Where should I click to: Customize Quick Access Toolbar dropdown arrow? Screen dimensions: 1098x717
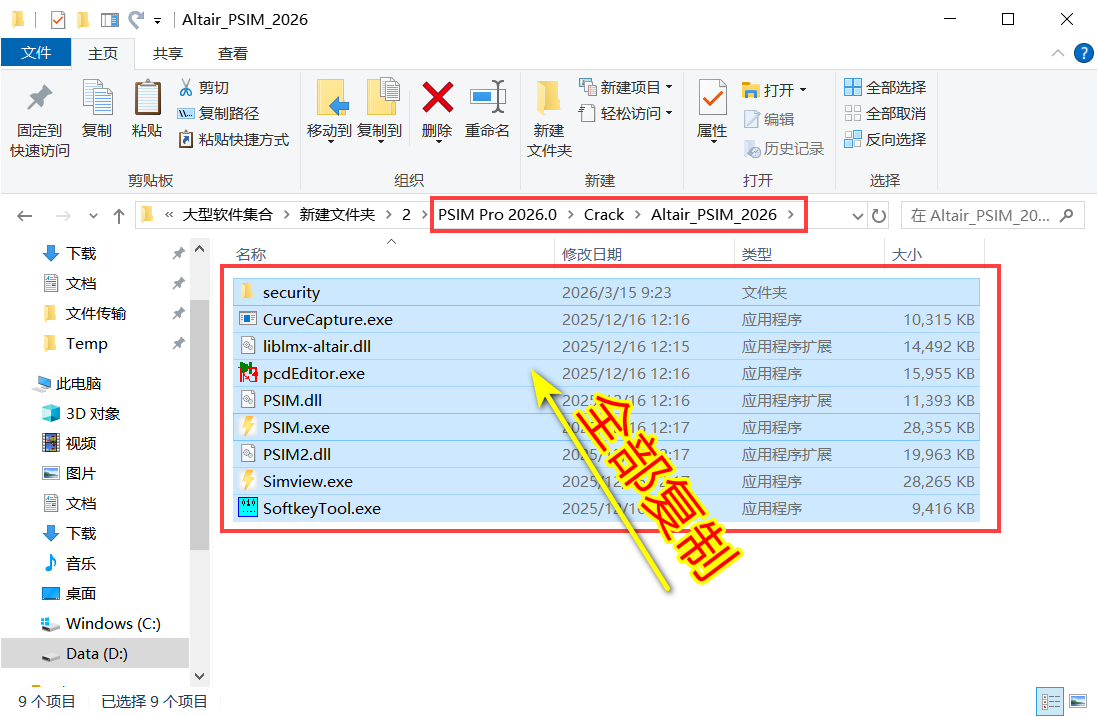(158, 21)
